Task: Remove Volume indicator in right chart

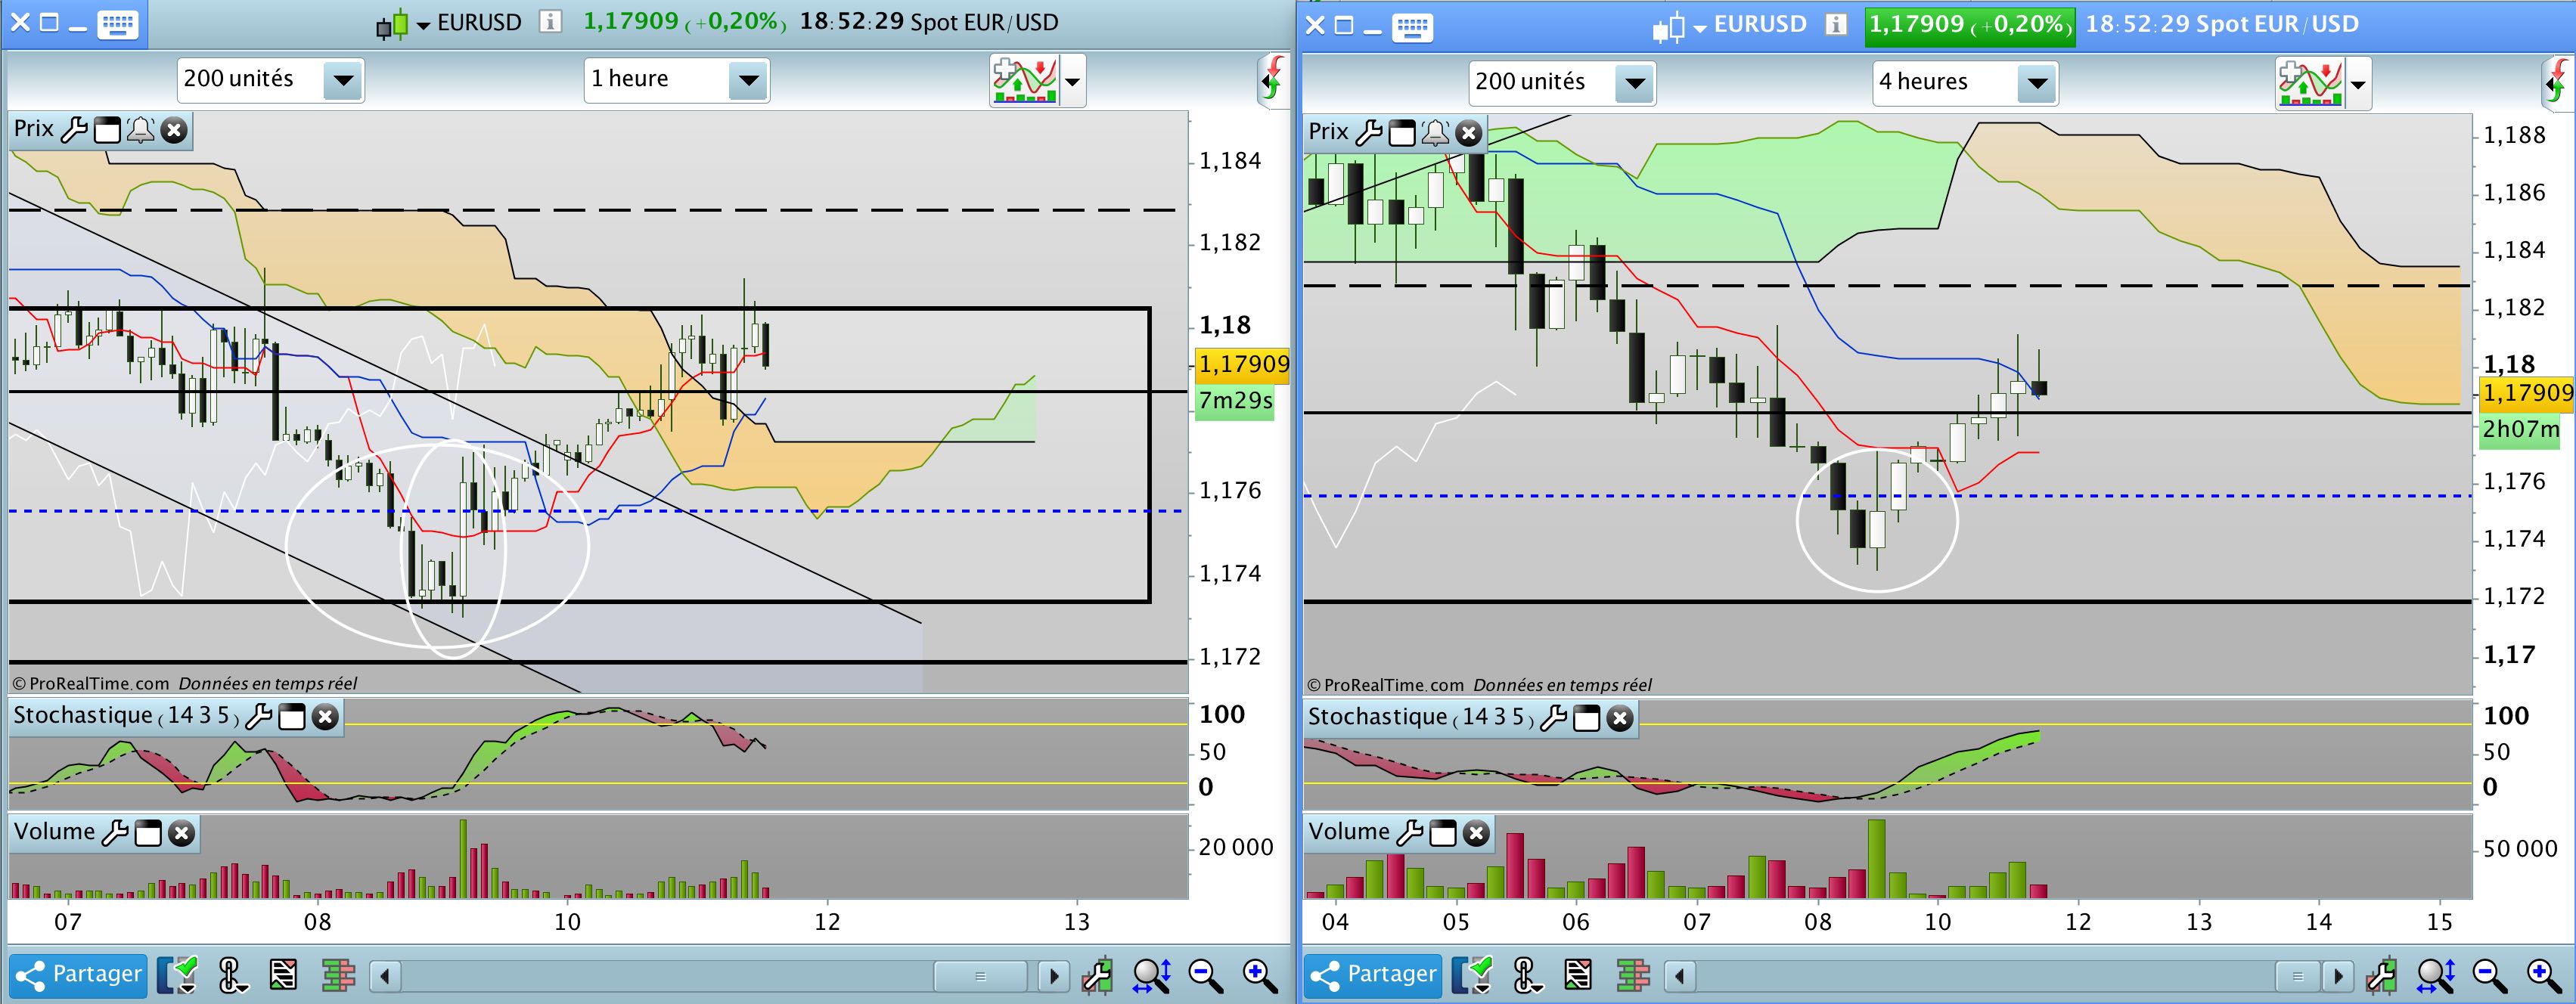Action: [x=1476, y=833]
